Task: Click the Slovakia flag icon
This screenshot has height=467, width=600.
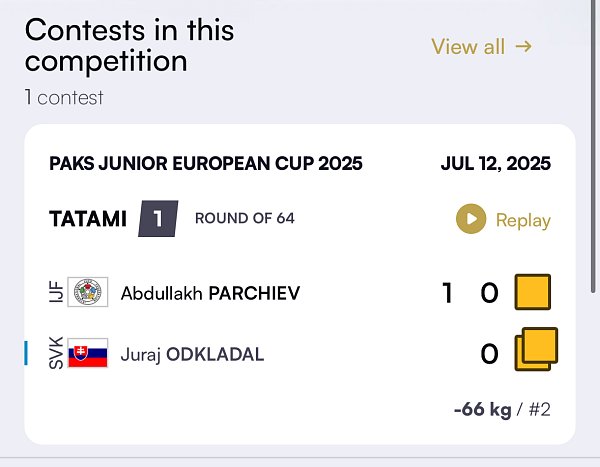Action: point(88,353)
